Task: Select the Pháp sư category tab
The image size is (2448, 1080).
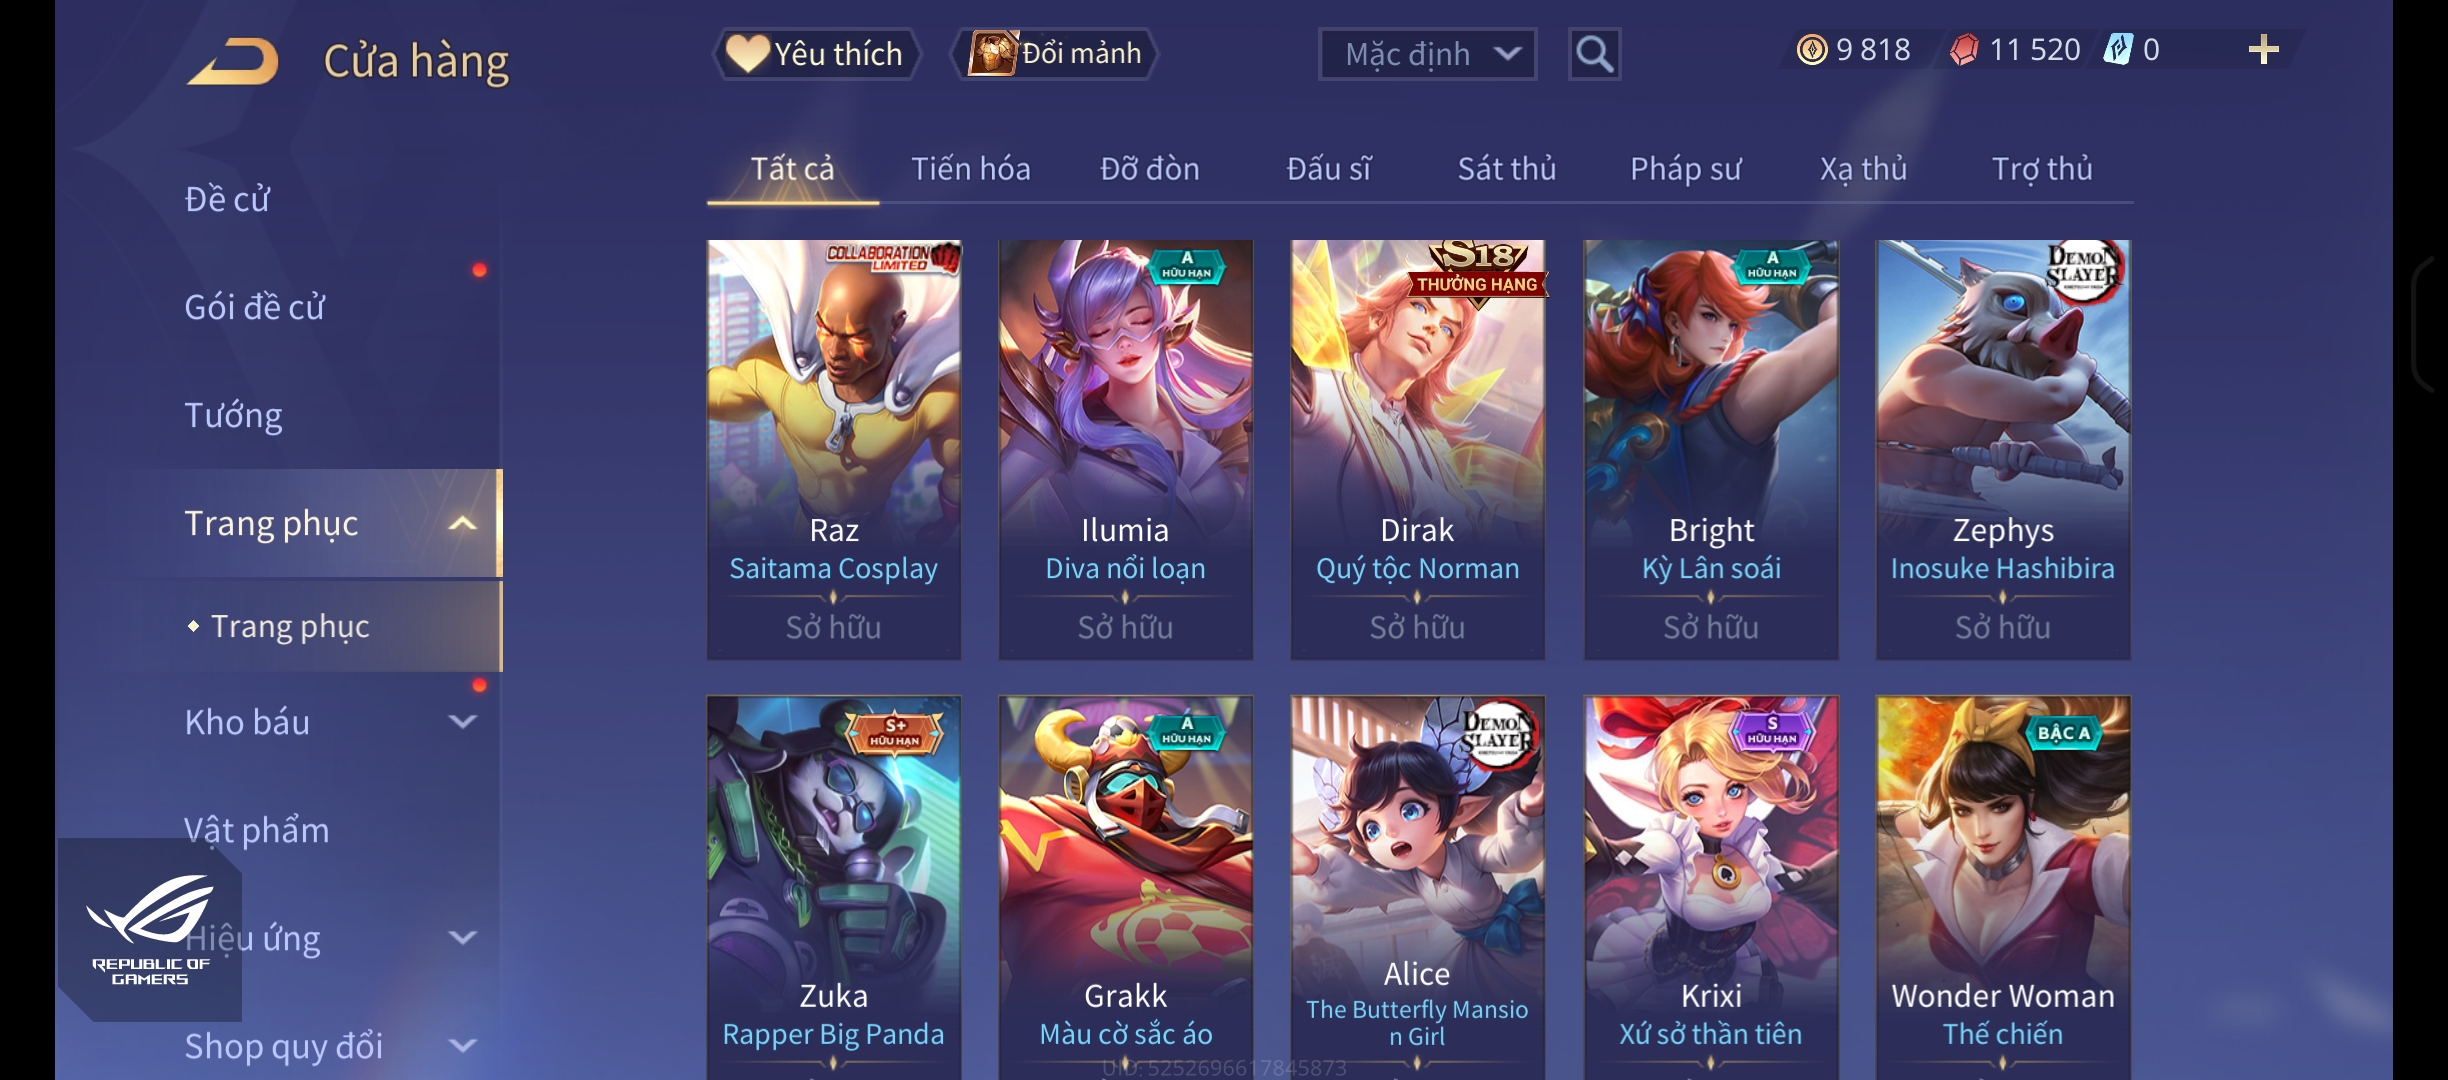Action: pos(1685,168)
